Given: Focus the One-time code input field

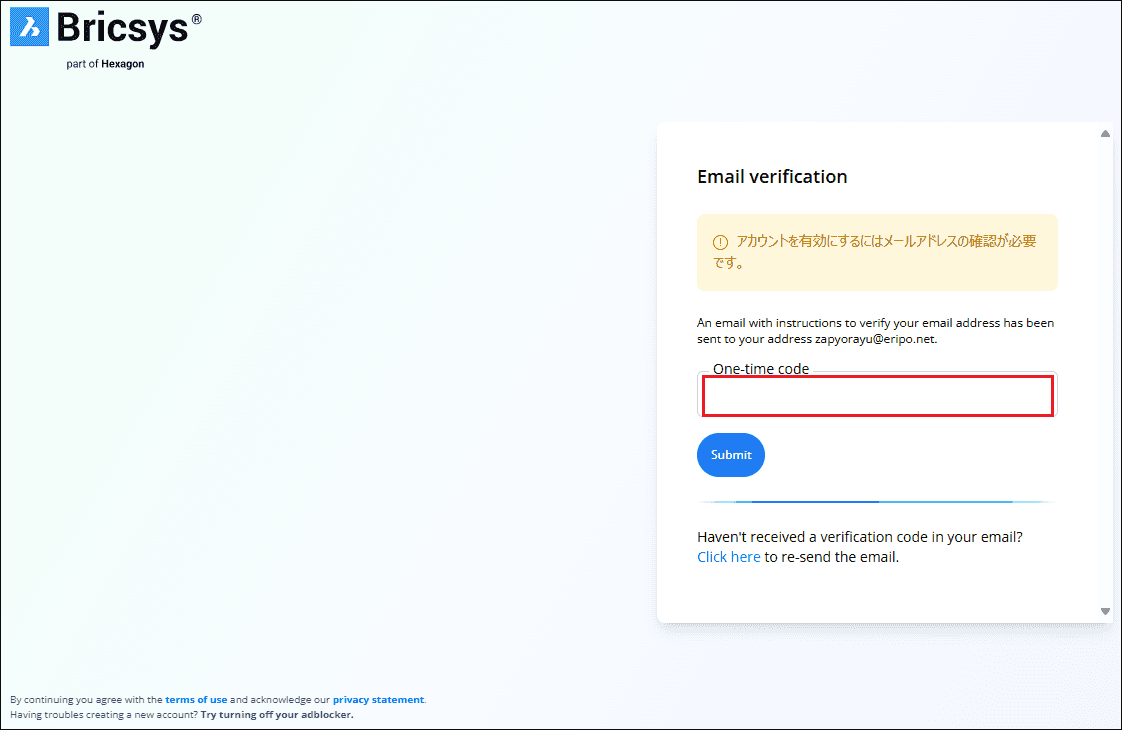Looking at the screenshot, I should pos(877,396).
